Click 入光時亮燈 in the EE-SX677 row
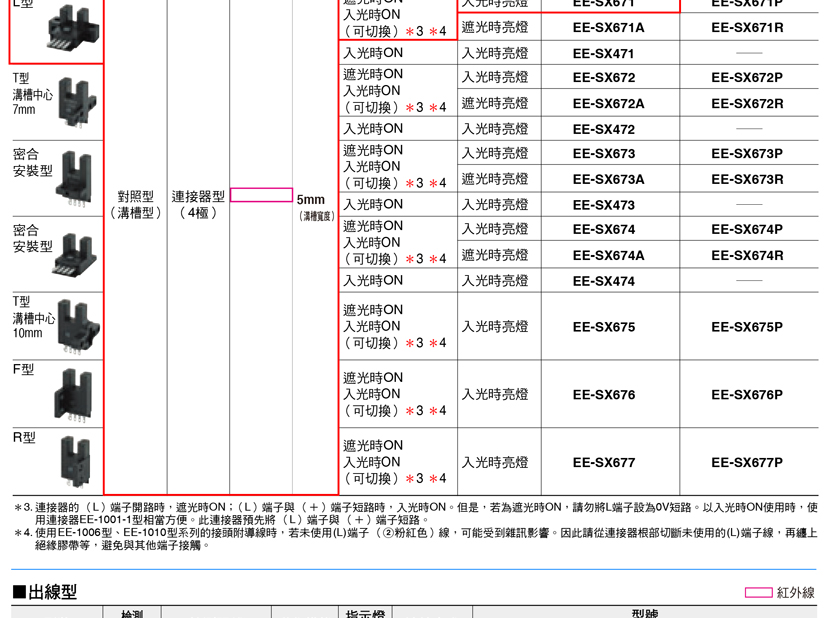Viewport: 830px width, 618px height. pos(495,463)
